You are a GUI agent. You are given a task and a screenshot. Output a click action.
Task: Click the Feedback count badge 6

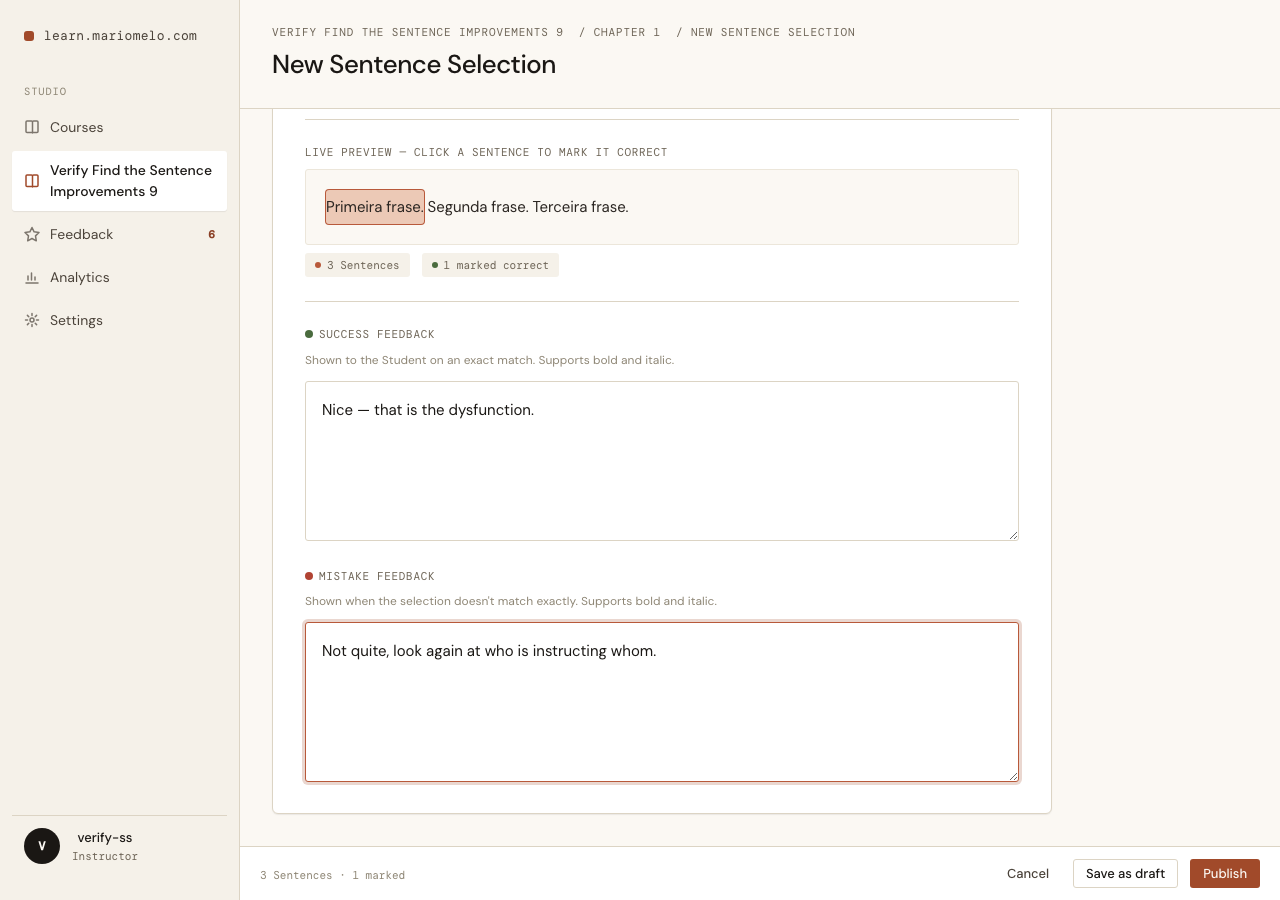[x=211, y=234]
